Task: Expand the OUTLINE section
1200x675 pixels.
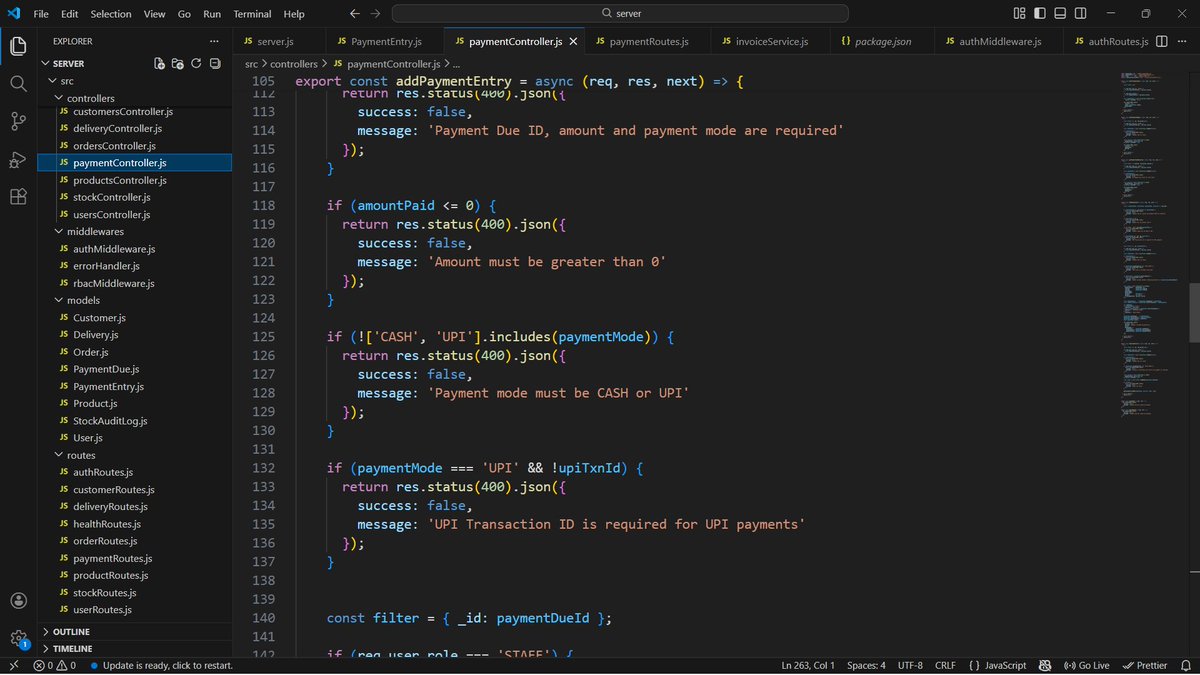Action: 70,632
